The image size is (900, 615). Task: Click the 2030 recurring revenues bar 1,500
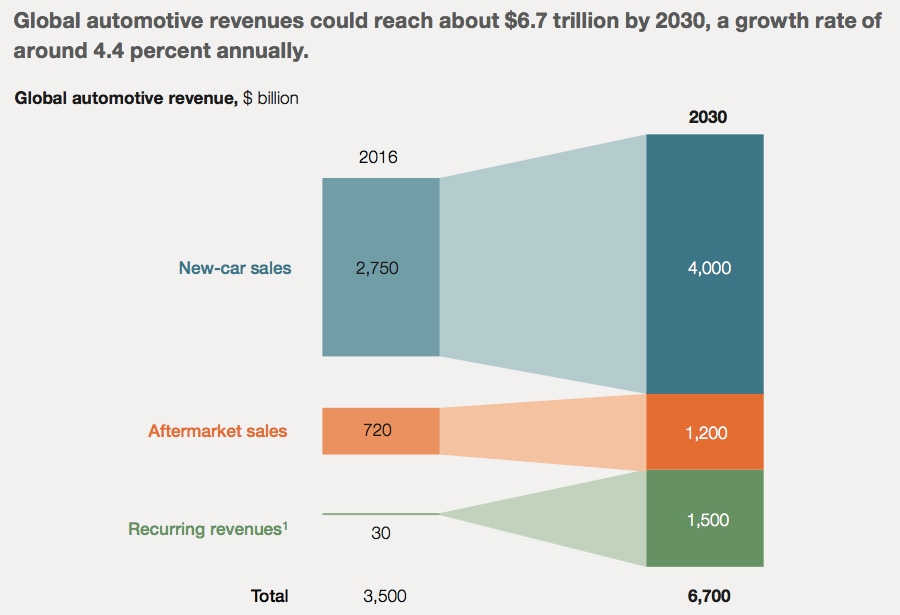pos(705,519)
